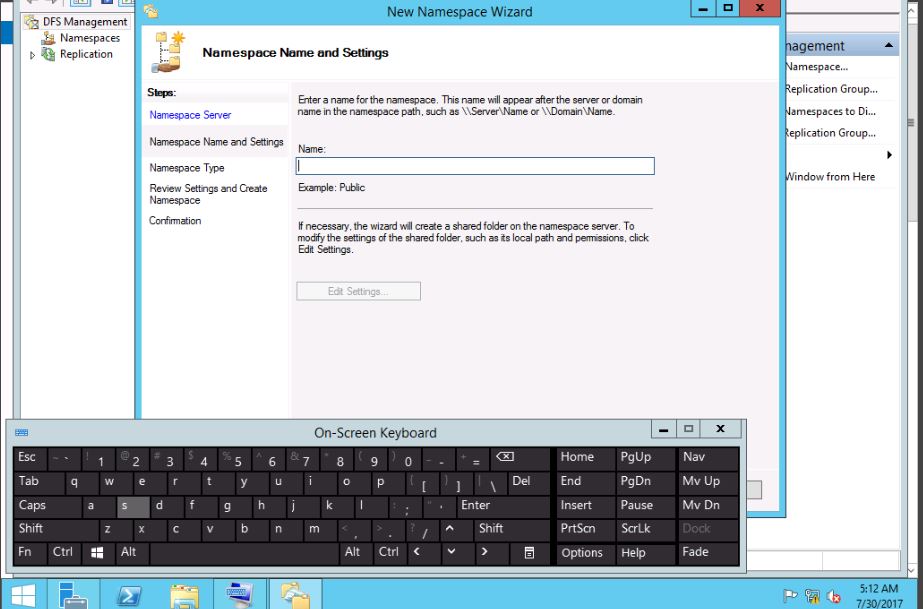This screenshot has height=609, width=923.
Task: Click the Namespace Server step link
Action: coord(190,115)
